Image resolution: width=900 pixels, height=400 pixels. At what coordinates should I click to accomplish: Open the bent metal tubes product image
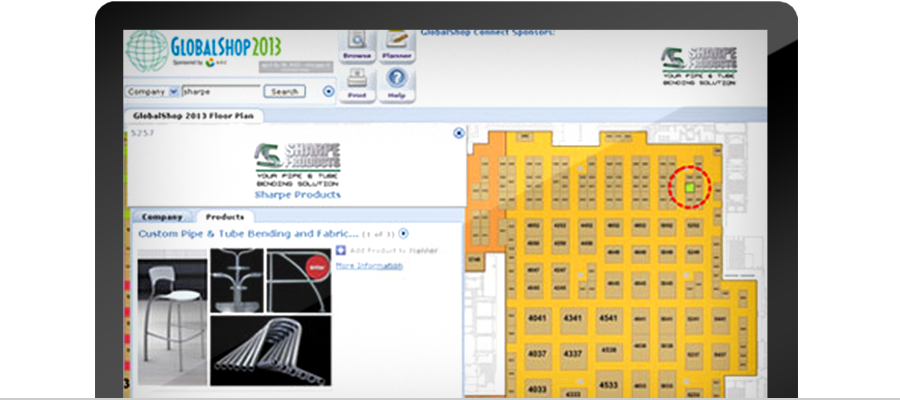pos(270,350)
